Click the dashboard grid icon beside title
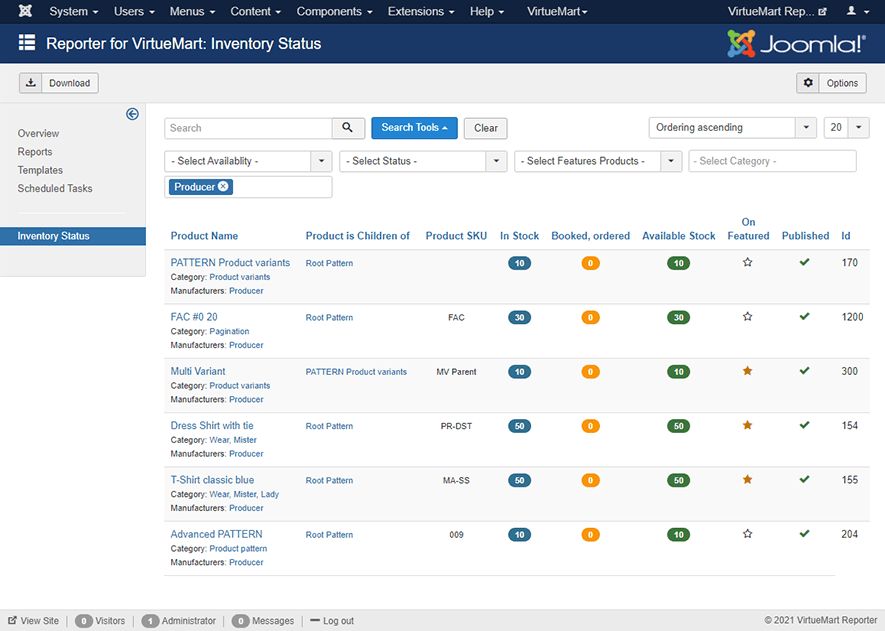The width and height of the screenshot is (885, 631). 27,43
